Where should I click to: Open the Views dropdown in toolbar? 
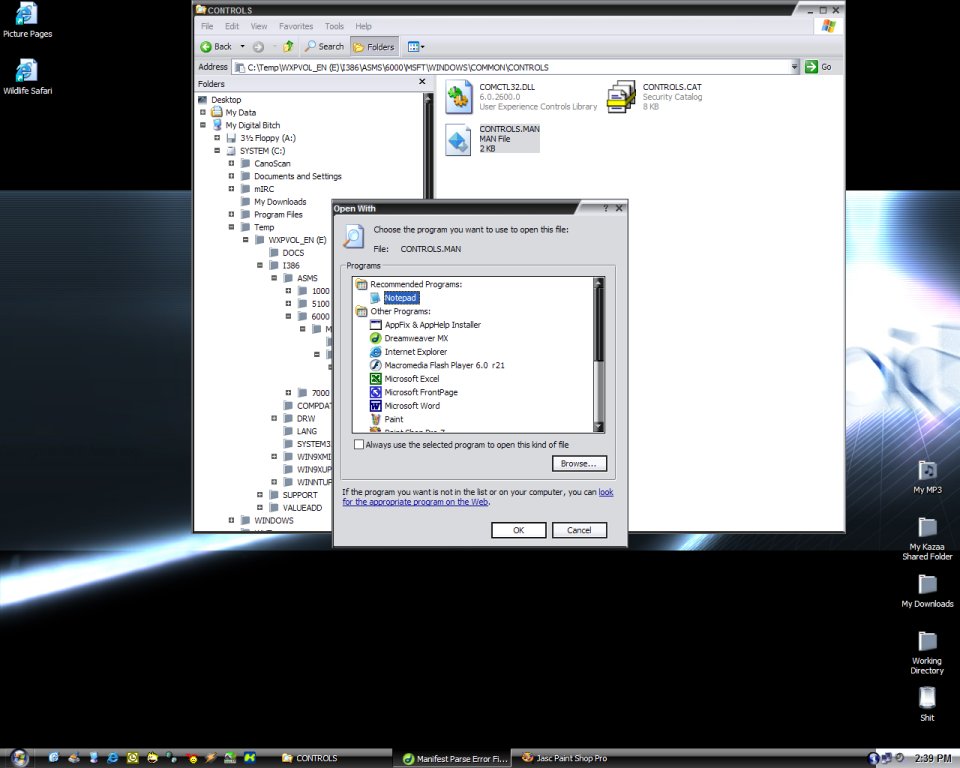[x=416, y=47]
